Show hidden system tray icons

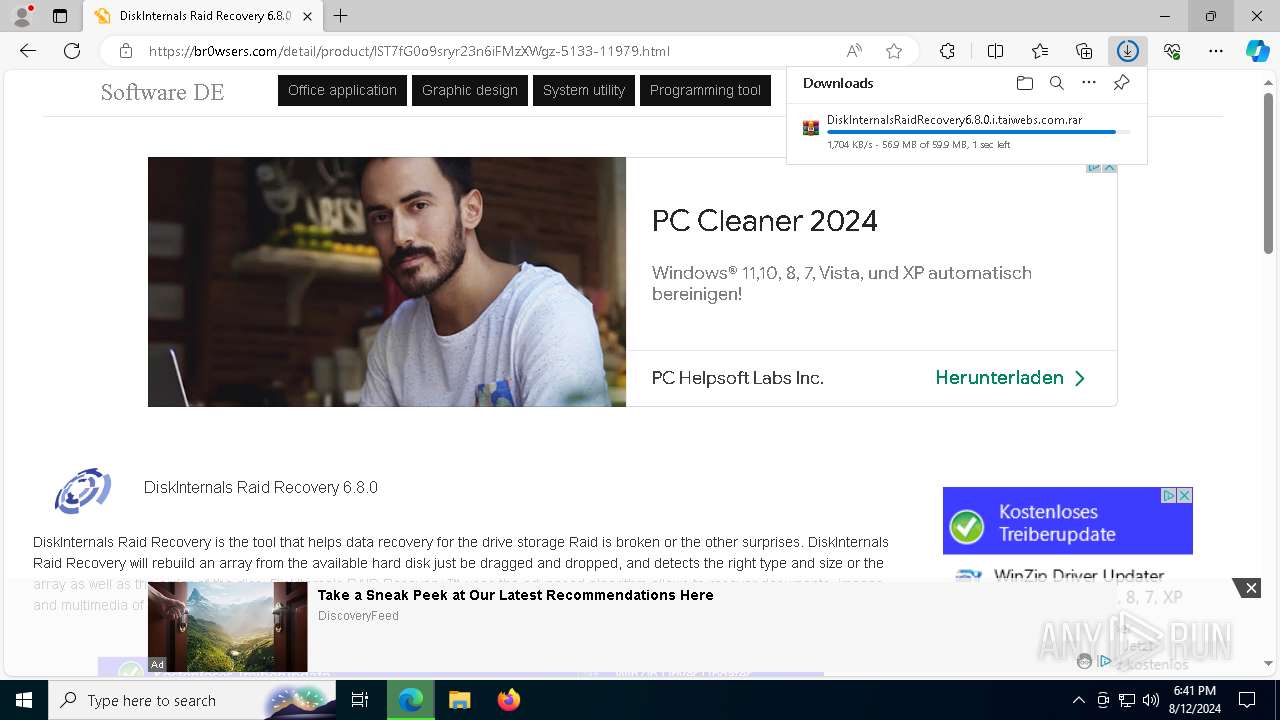click(1078, 700)
